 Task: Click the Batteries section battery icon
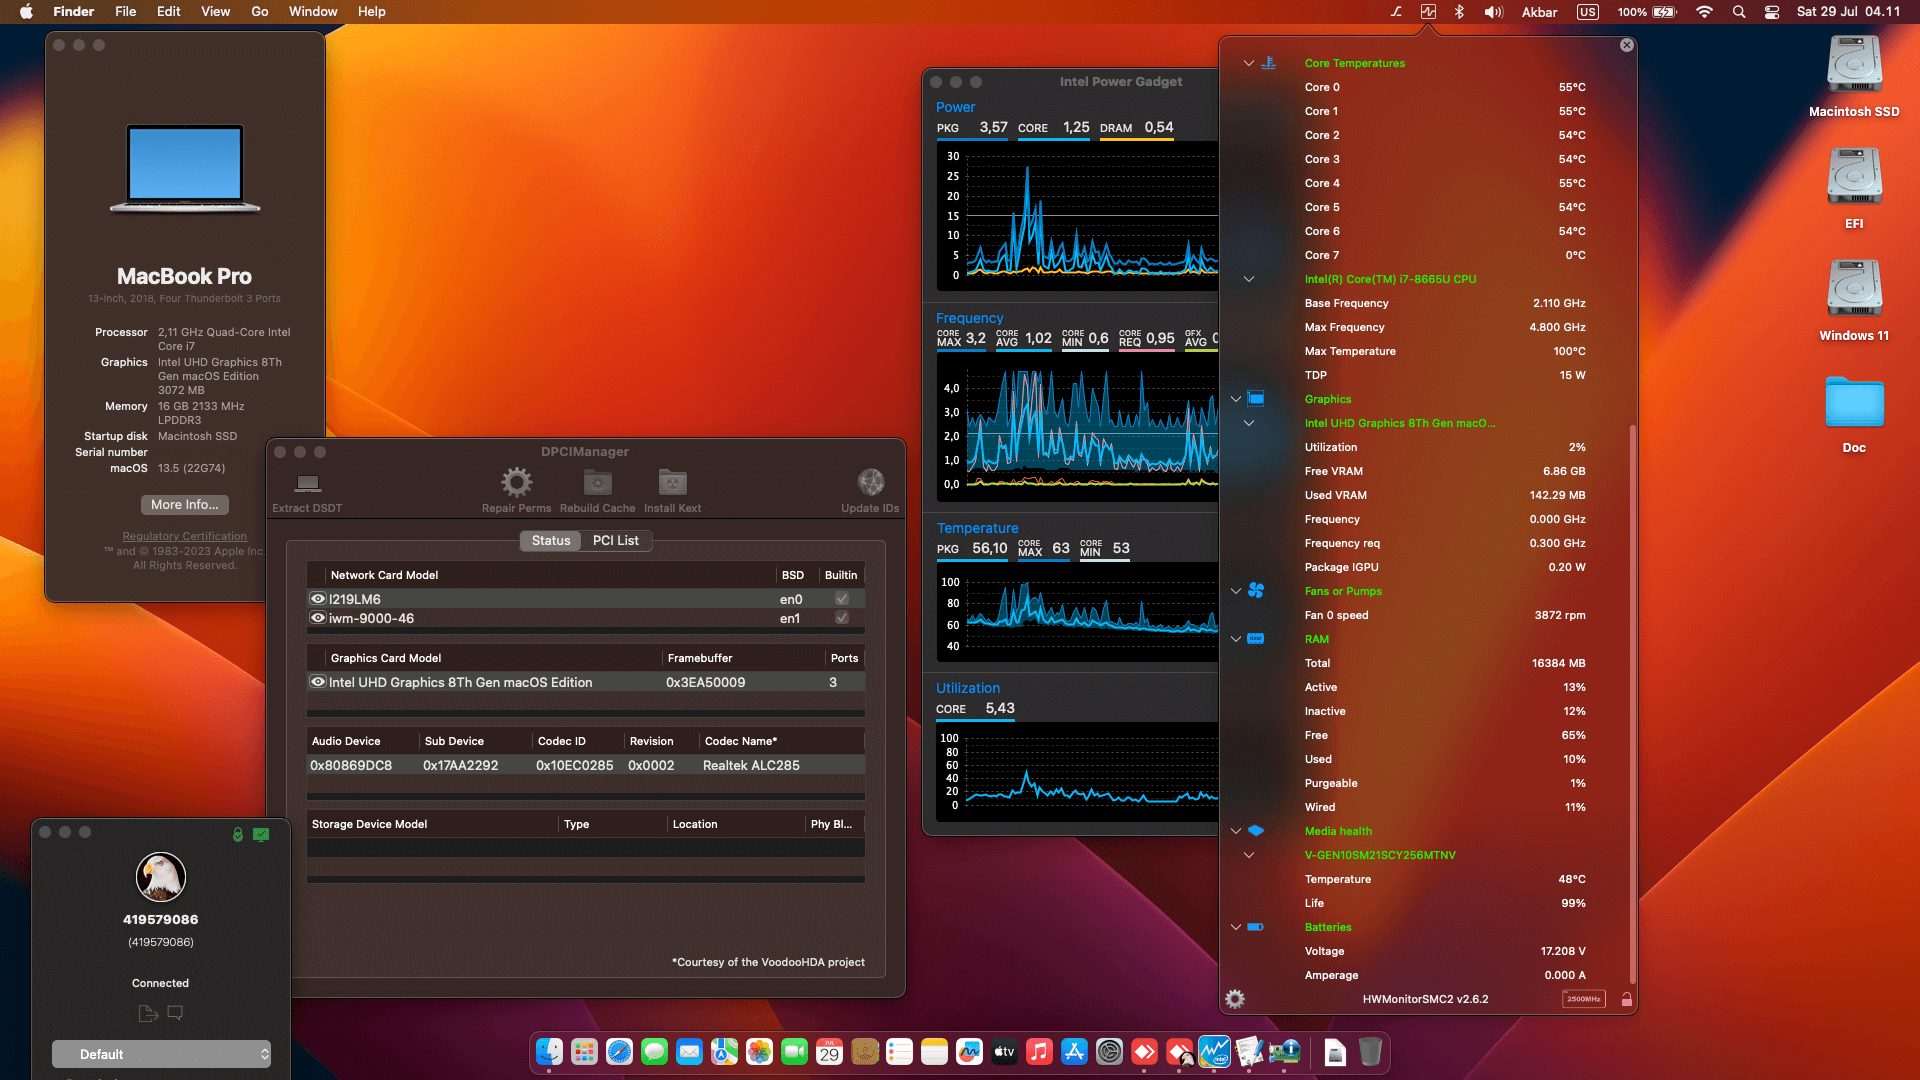click(x=1256, y=927)
